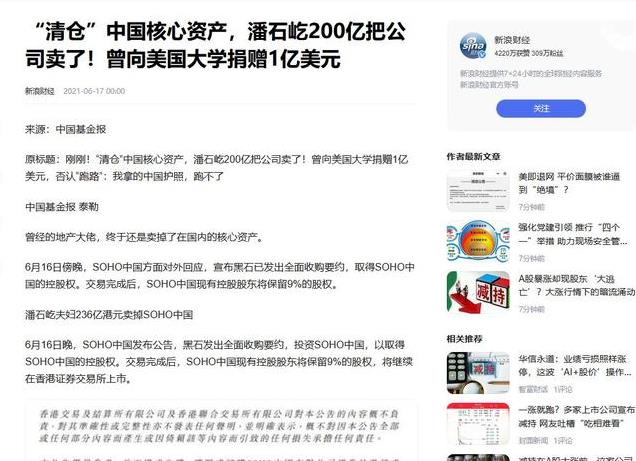Open article A股暴涨却现股东大逃亡
Screen dimensions: 636x461
[x=576, y=285]
